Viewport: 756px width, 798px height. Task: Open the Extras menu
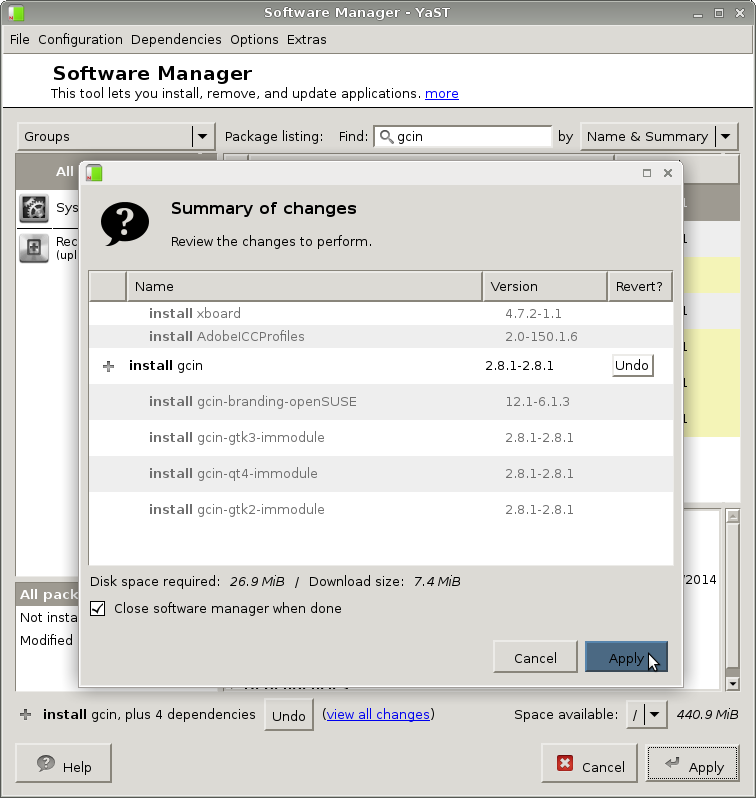(306, 40)
